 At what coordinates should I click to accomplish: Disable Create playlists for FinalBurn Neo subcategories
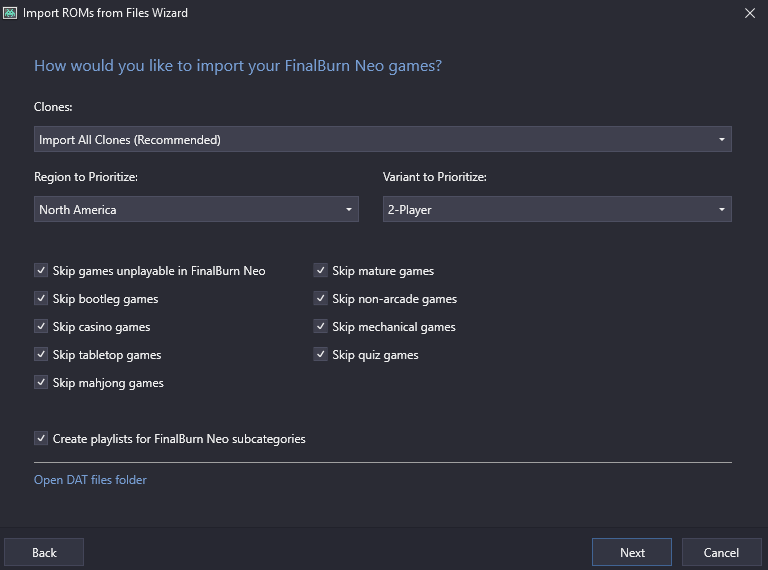coord(41,439)
